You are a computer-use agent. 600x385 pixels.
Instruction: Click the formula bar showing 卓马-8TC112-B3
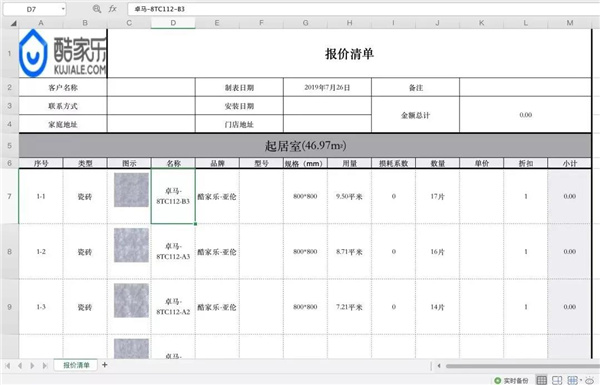click(364, 9)
